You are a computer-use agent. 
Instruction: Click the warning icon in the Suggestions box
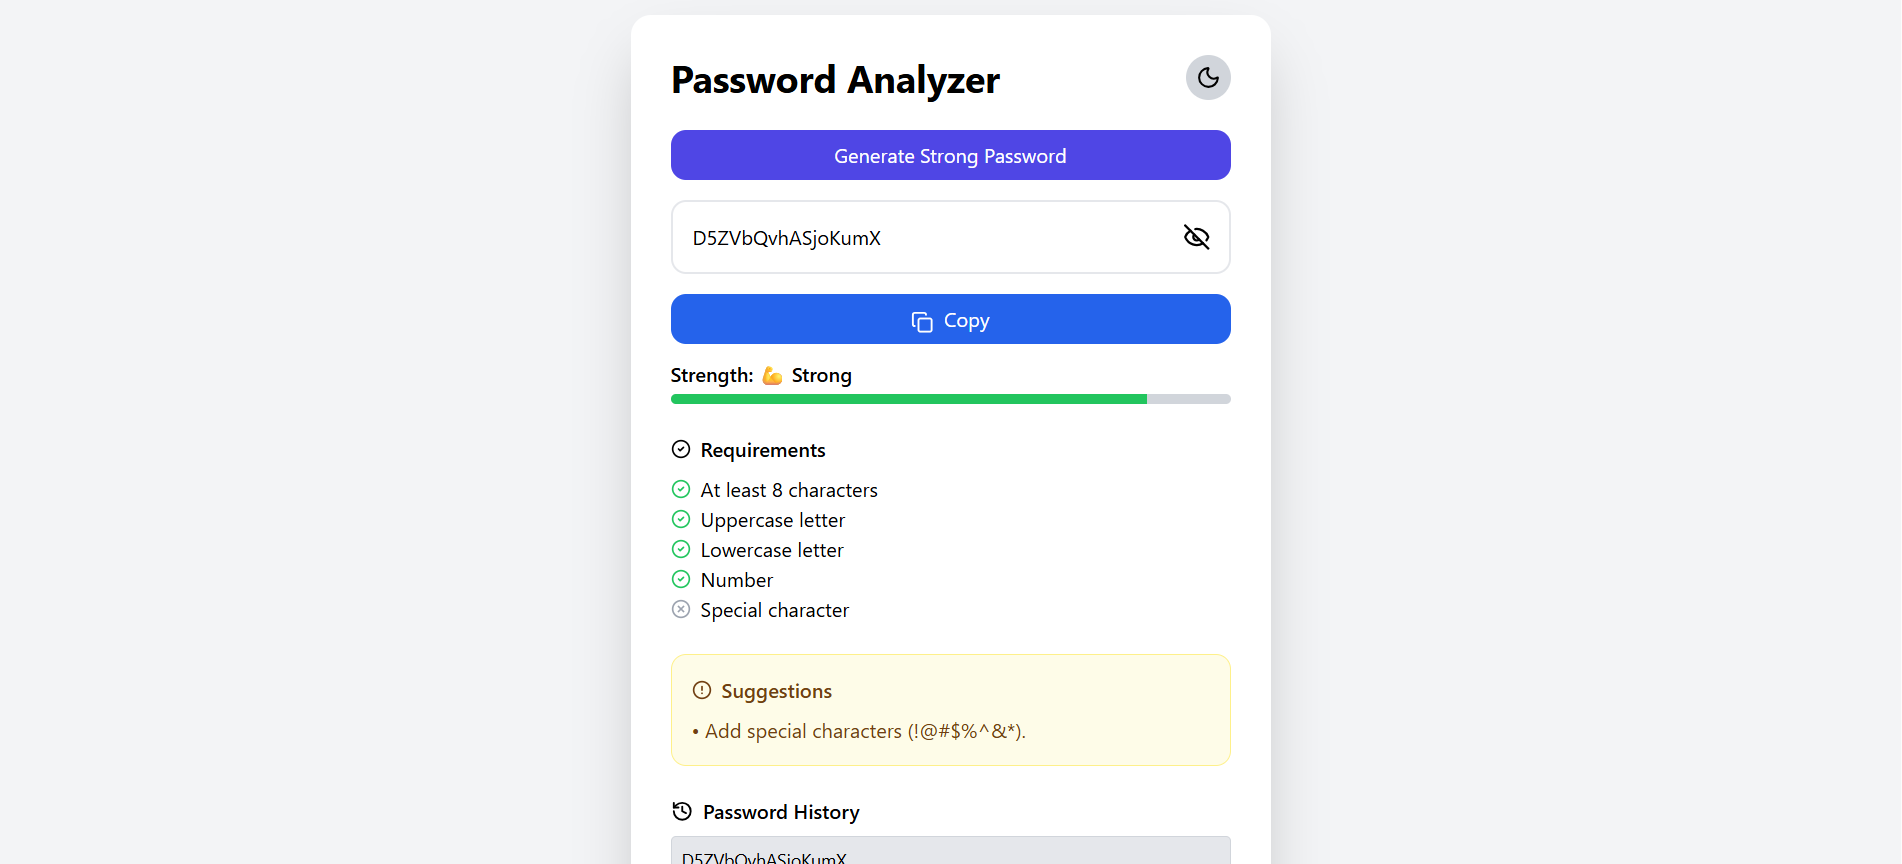point(700,690)
